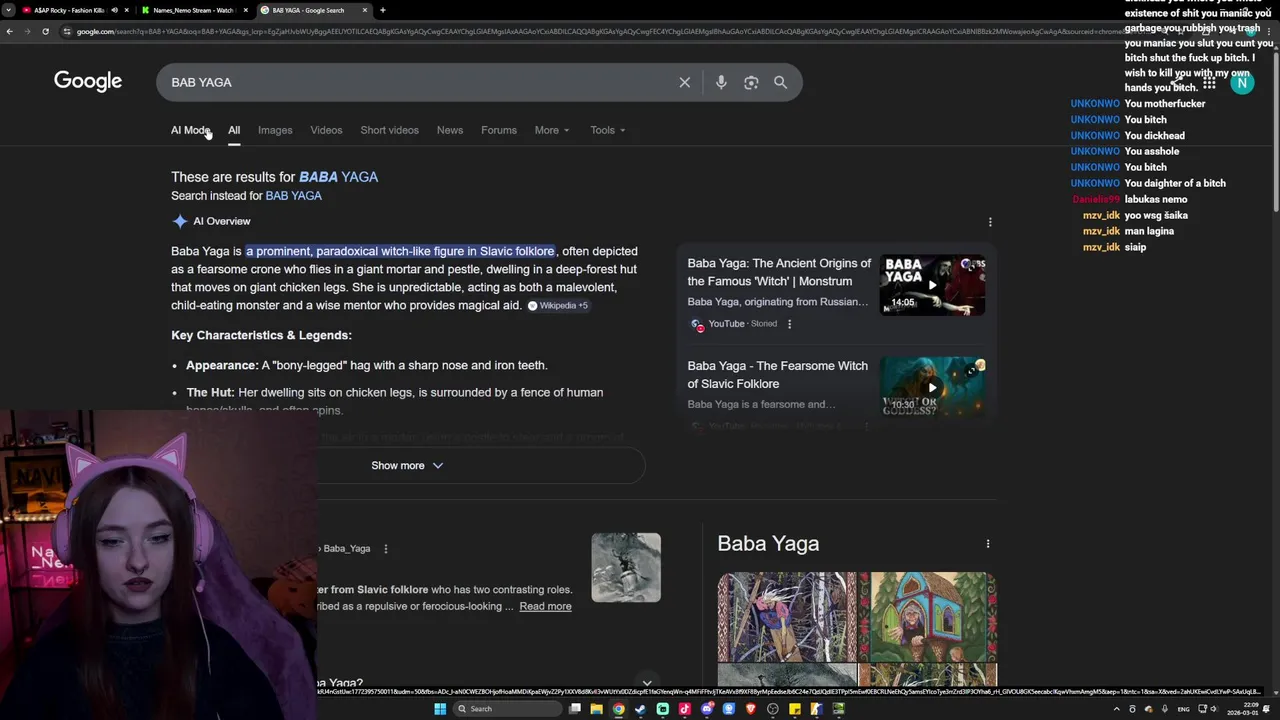
Task: Open the Google apps grid
Action: (1209, 83)
